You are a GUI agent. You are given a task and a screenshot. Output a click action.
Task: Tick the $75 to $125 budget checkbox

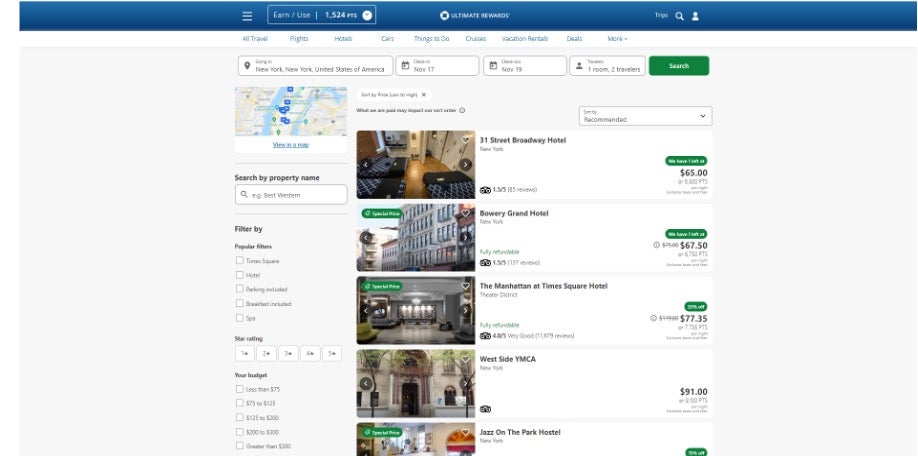(x=239, y=403)
